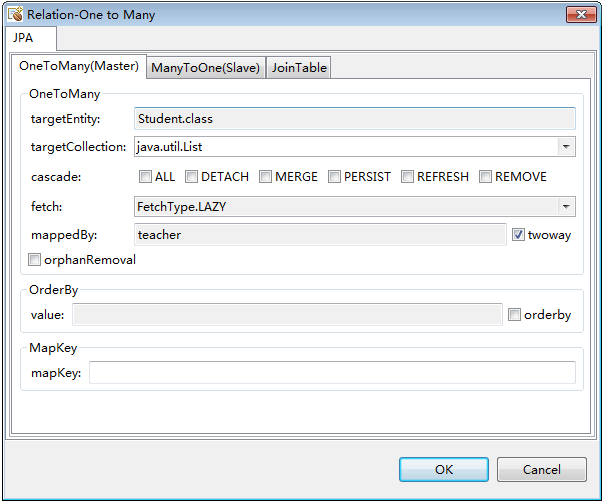Enable PERSIST cascade checkbox

coord(334,177)
